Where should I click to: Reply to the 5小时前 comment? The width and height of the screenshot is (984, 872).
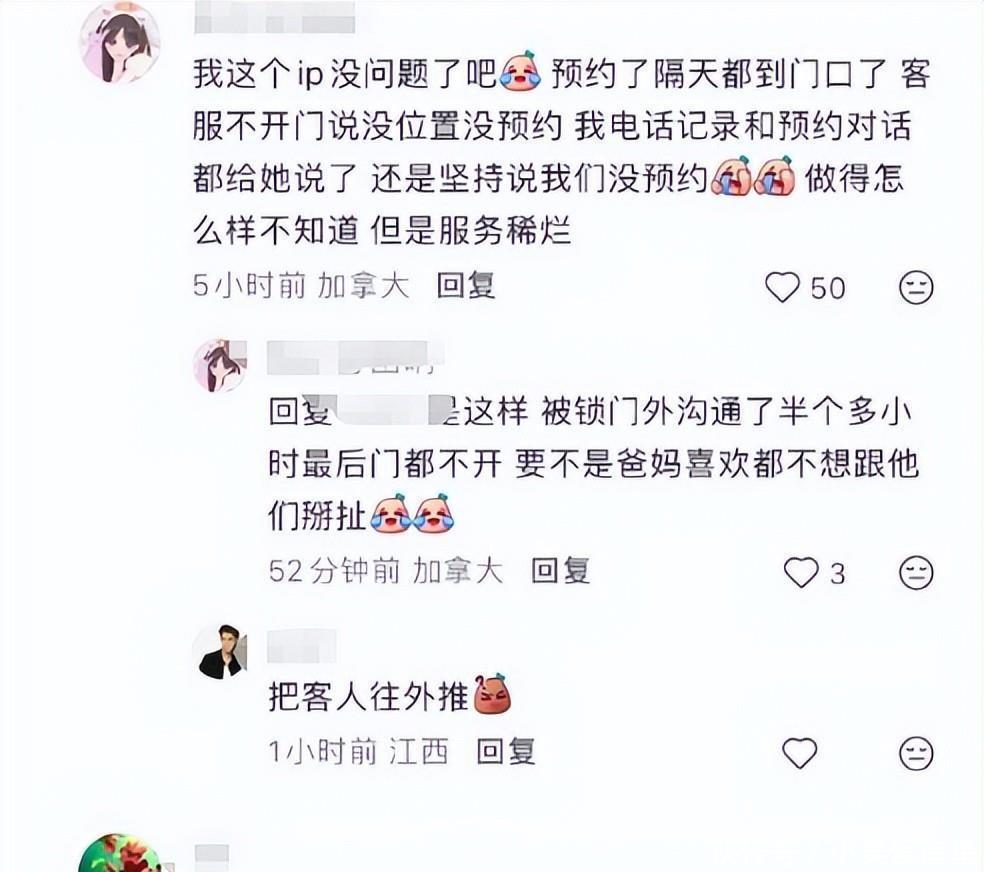466,286
